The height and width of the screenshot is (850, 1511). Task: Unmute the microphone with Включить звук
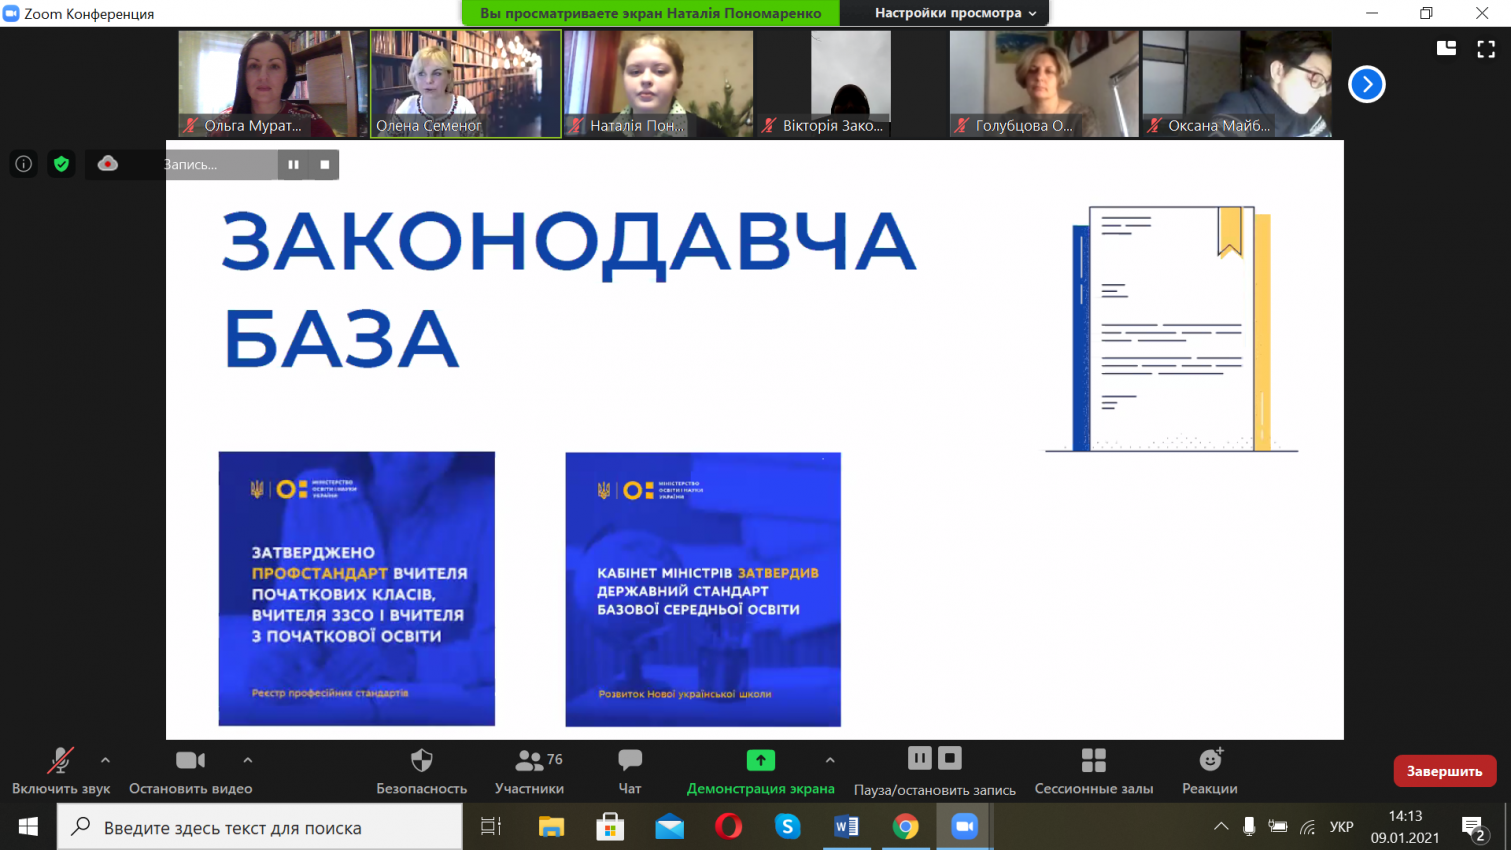tap(60, 772)
